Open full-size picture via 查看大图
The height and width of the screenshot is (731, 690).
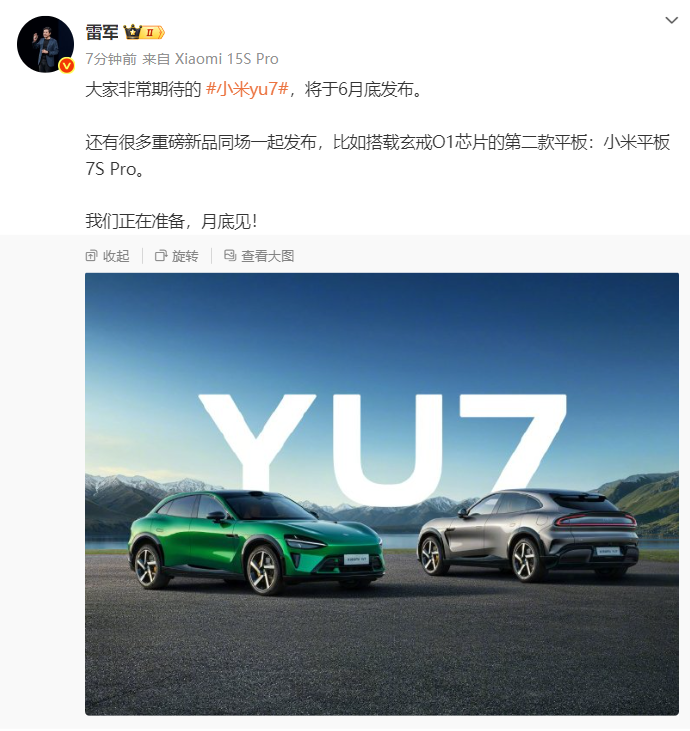(x=259, y=256)
